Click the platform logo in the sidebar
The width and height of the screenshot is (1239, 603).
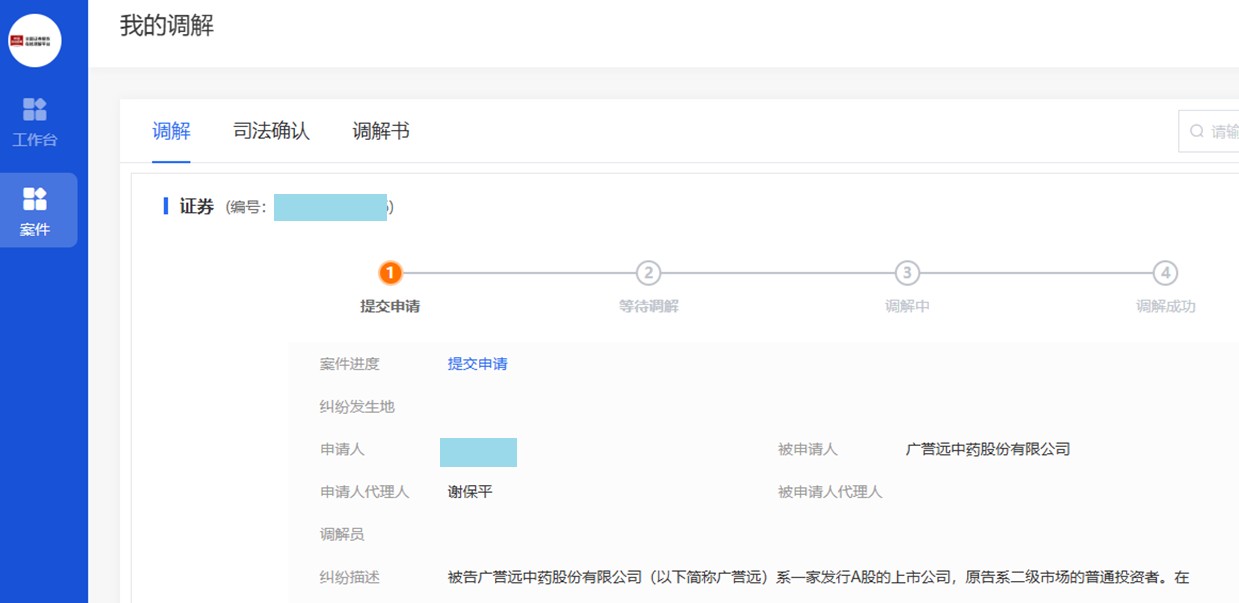35,41
